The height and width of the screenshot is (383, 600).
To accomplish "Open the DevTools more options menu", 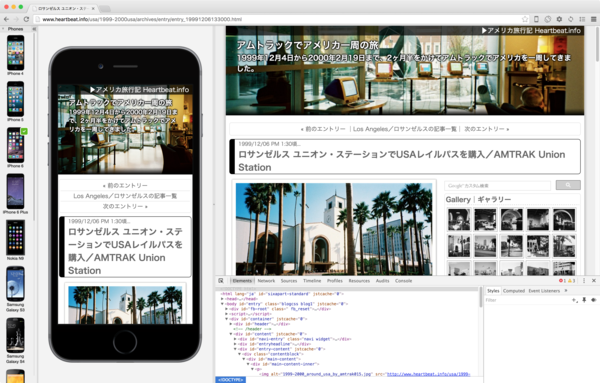I will pyautogui.click(x=584, y=281).
